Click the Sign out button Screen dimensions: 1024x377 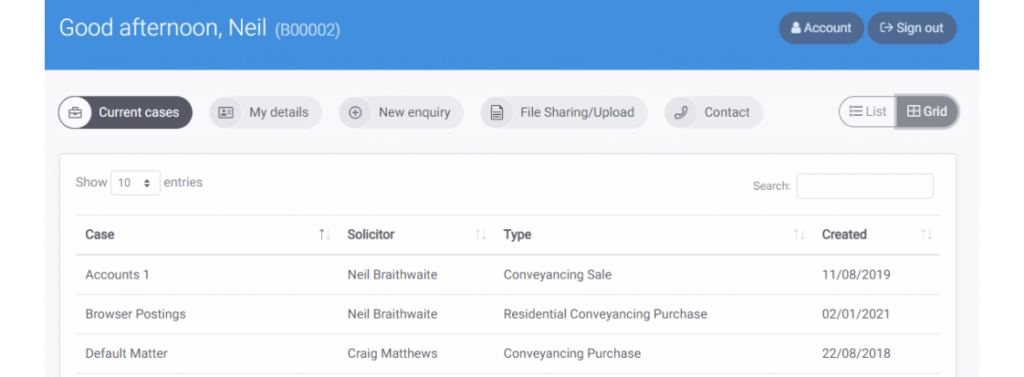pos(912,28)
